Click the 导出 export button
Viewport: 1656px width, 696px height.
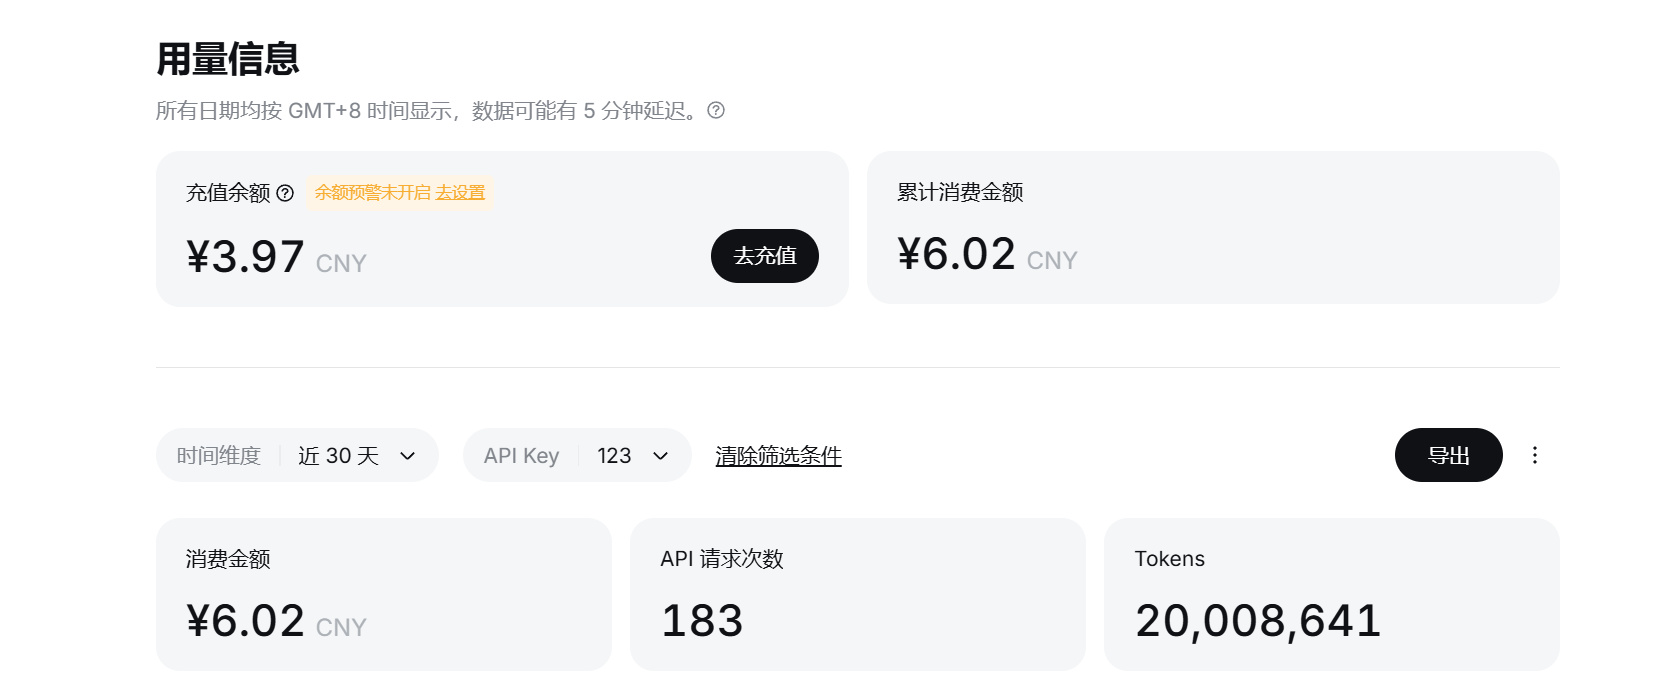(x=1448, y=455)
